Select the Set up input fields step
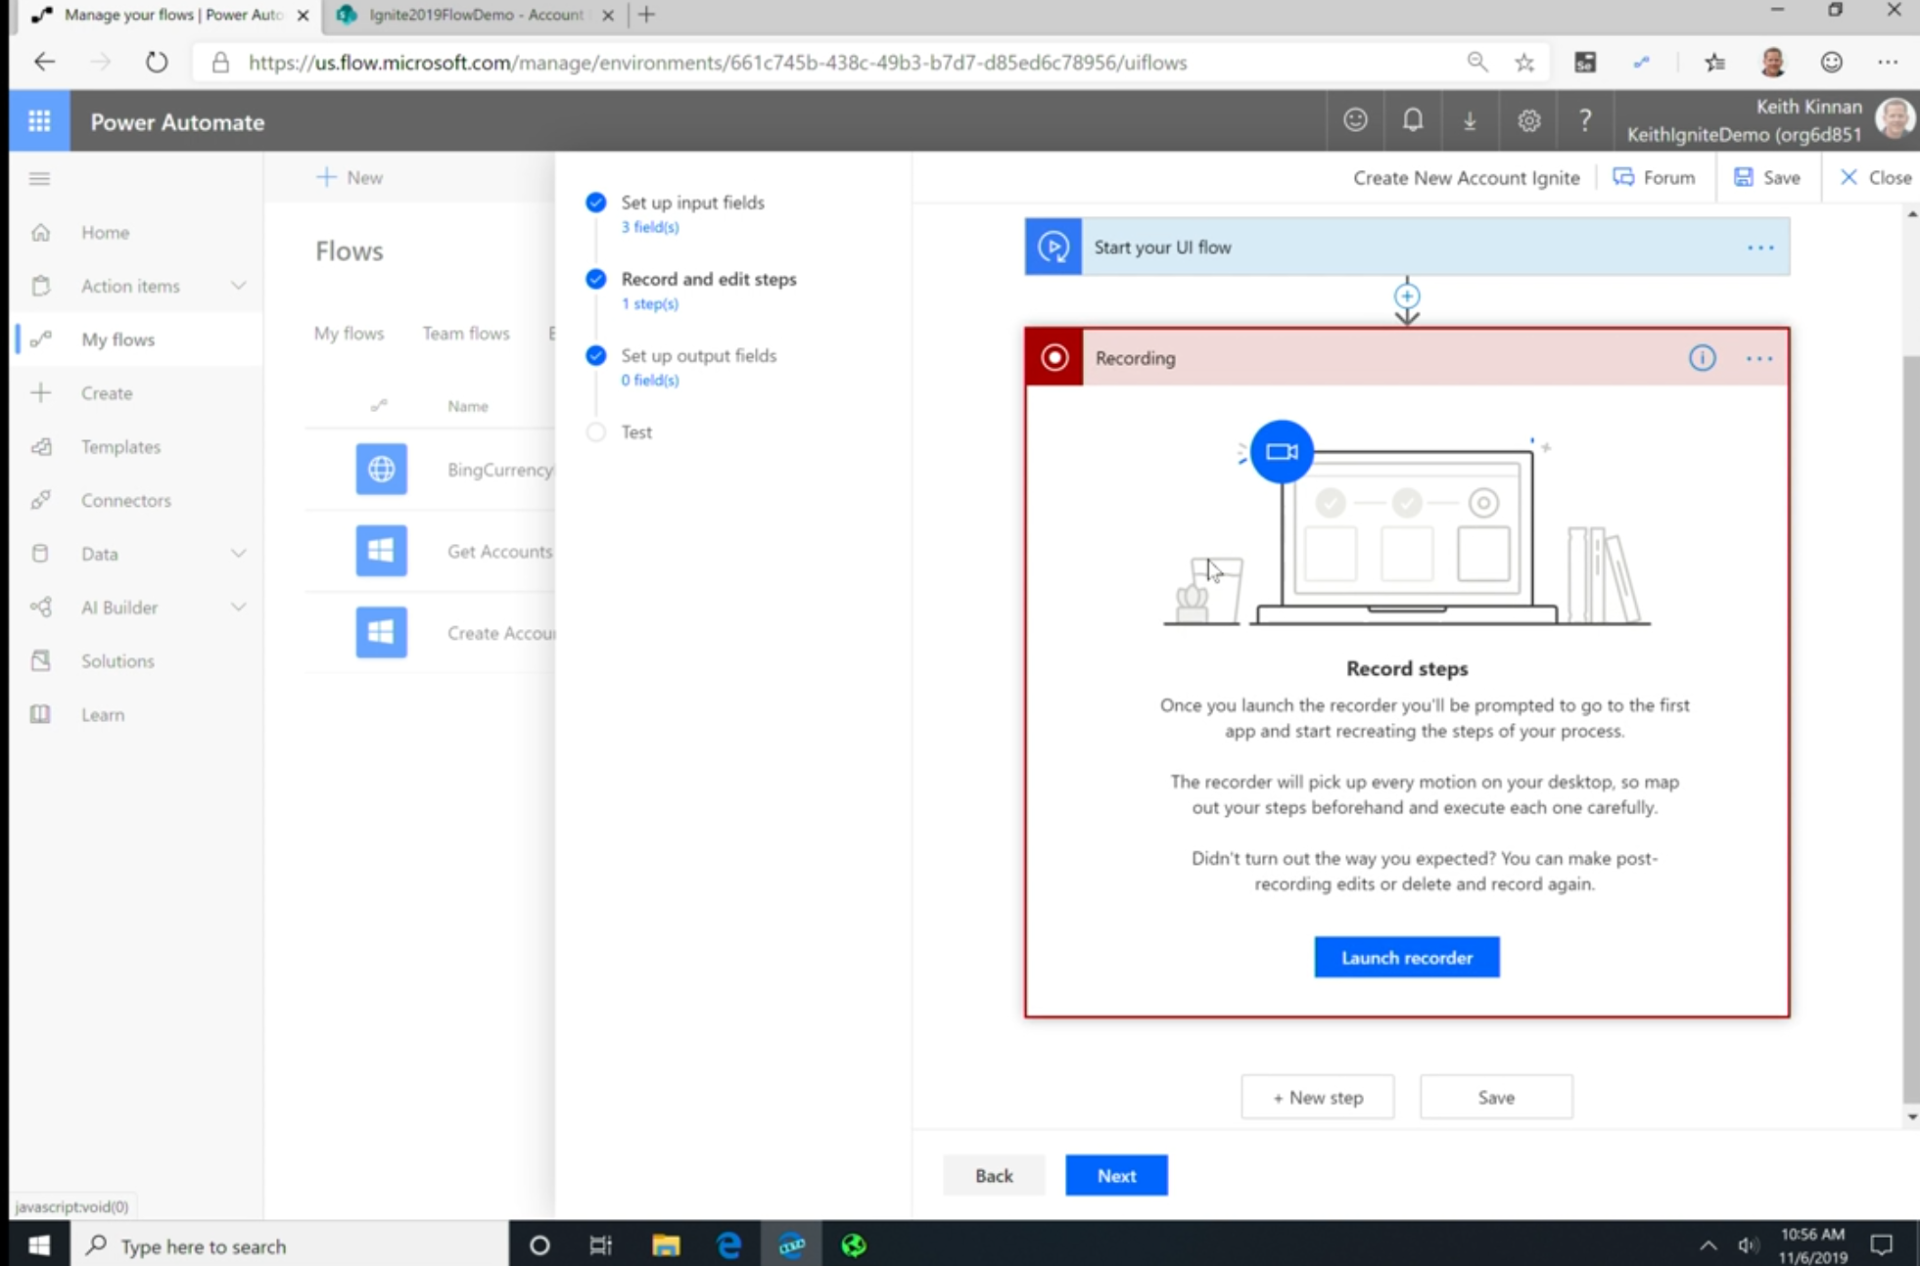 click(692, 202)
